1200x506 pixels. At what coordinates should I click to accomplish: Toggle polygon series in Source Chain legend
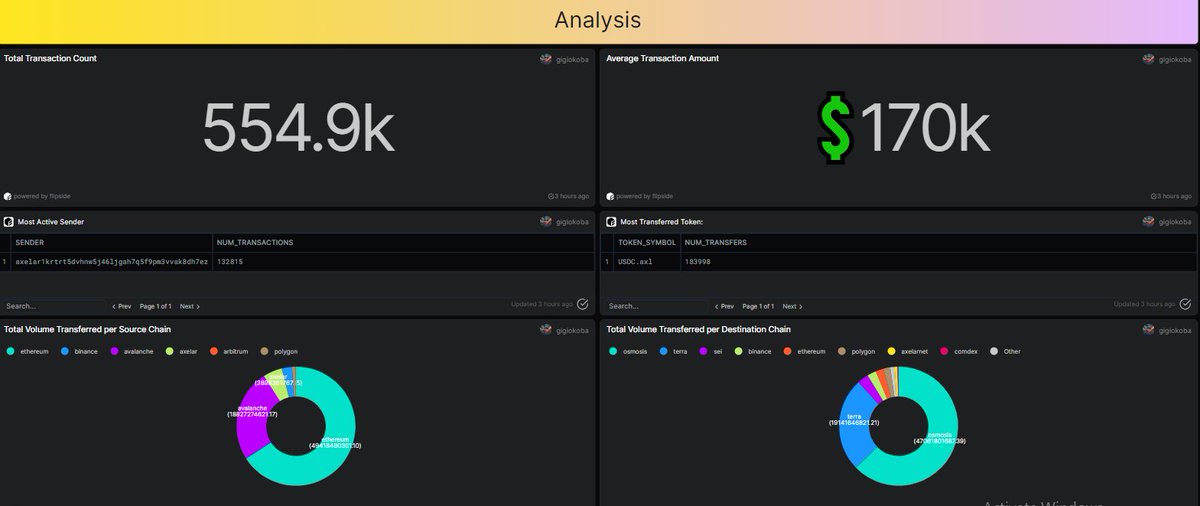pyautogui.click(x=279, y=351)
